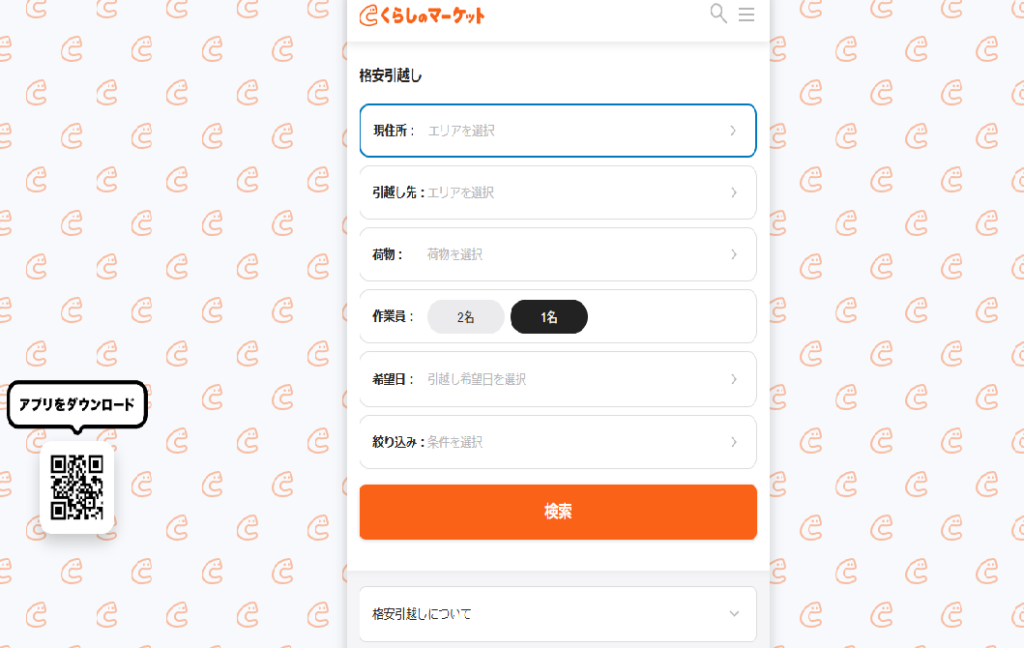The width and height of the screenshot is (1024, 648).
Task: Click the 荷物 row chevron arrow
Action: [x=733, y=254]
